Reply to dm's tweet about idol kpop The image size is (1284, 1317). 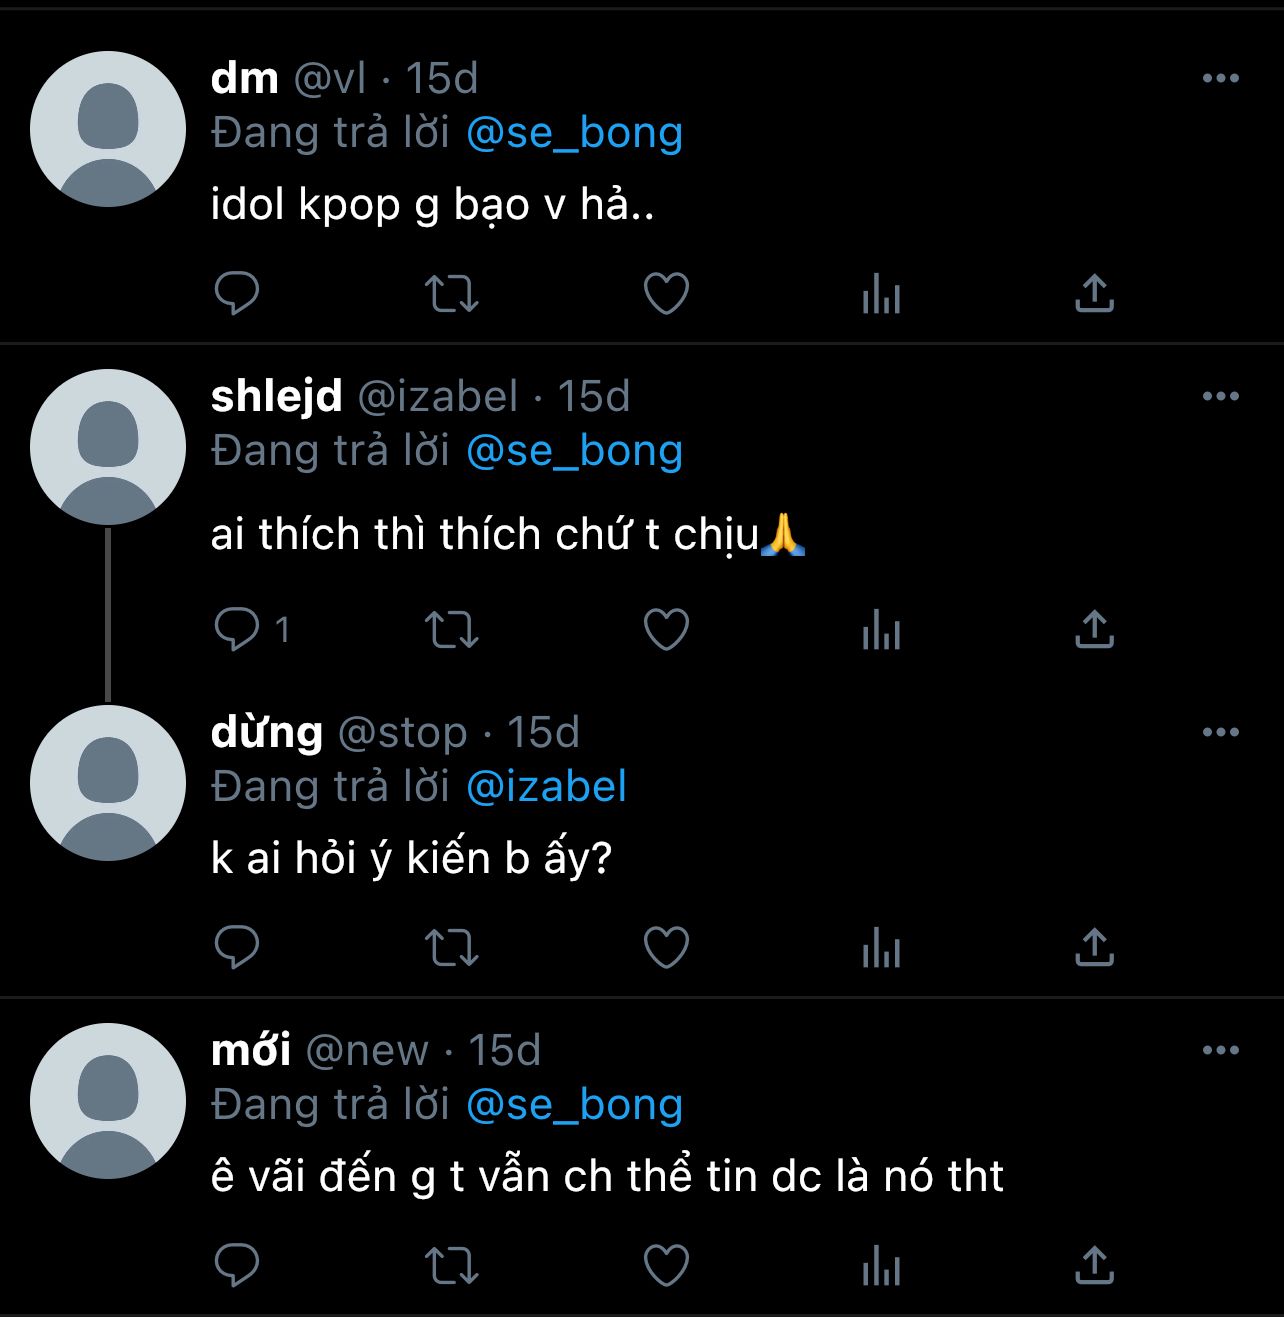click(237, 294)
